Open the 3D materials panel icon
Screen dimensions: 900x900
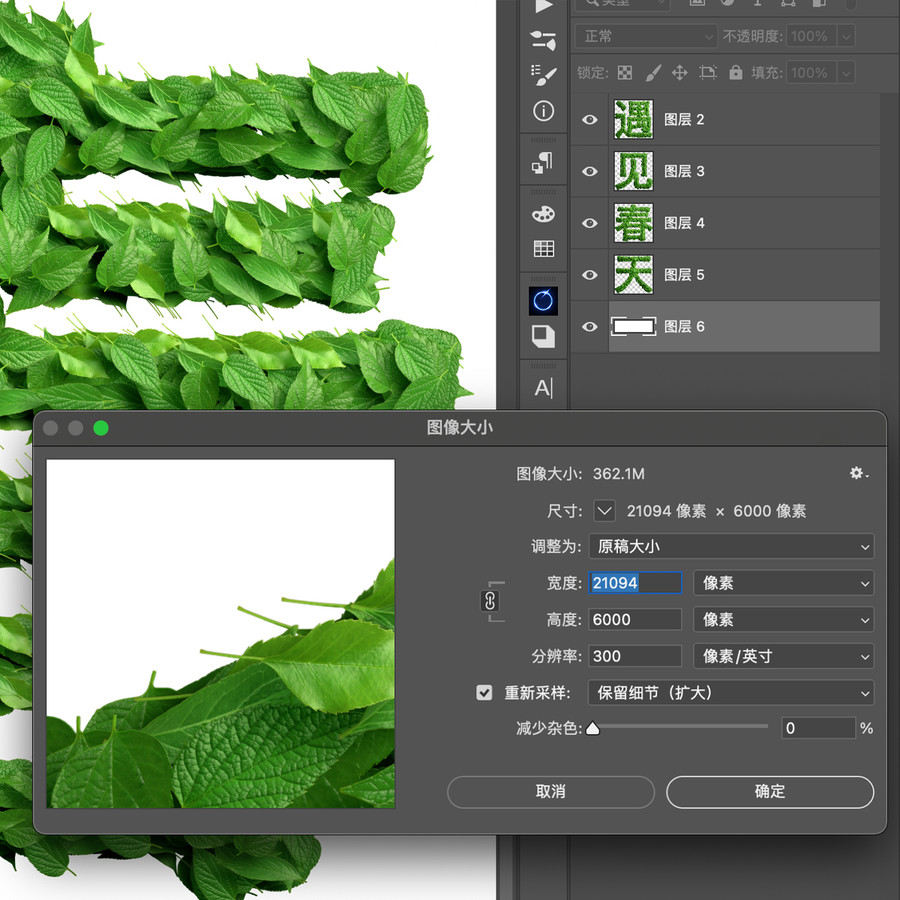(x=543, y=336)
